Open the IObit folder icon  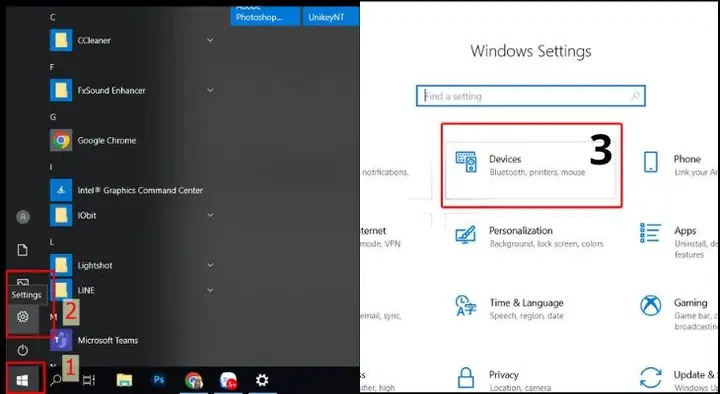(61, 215)
